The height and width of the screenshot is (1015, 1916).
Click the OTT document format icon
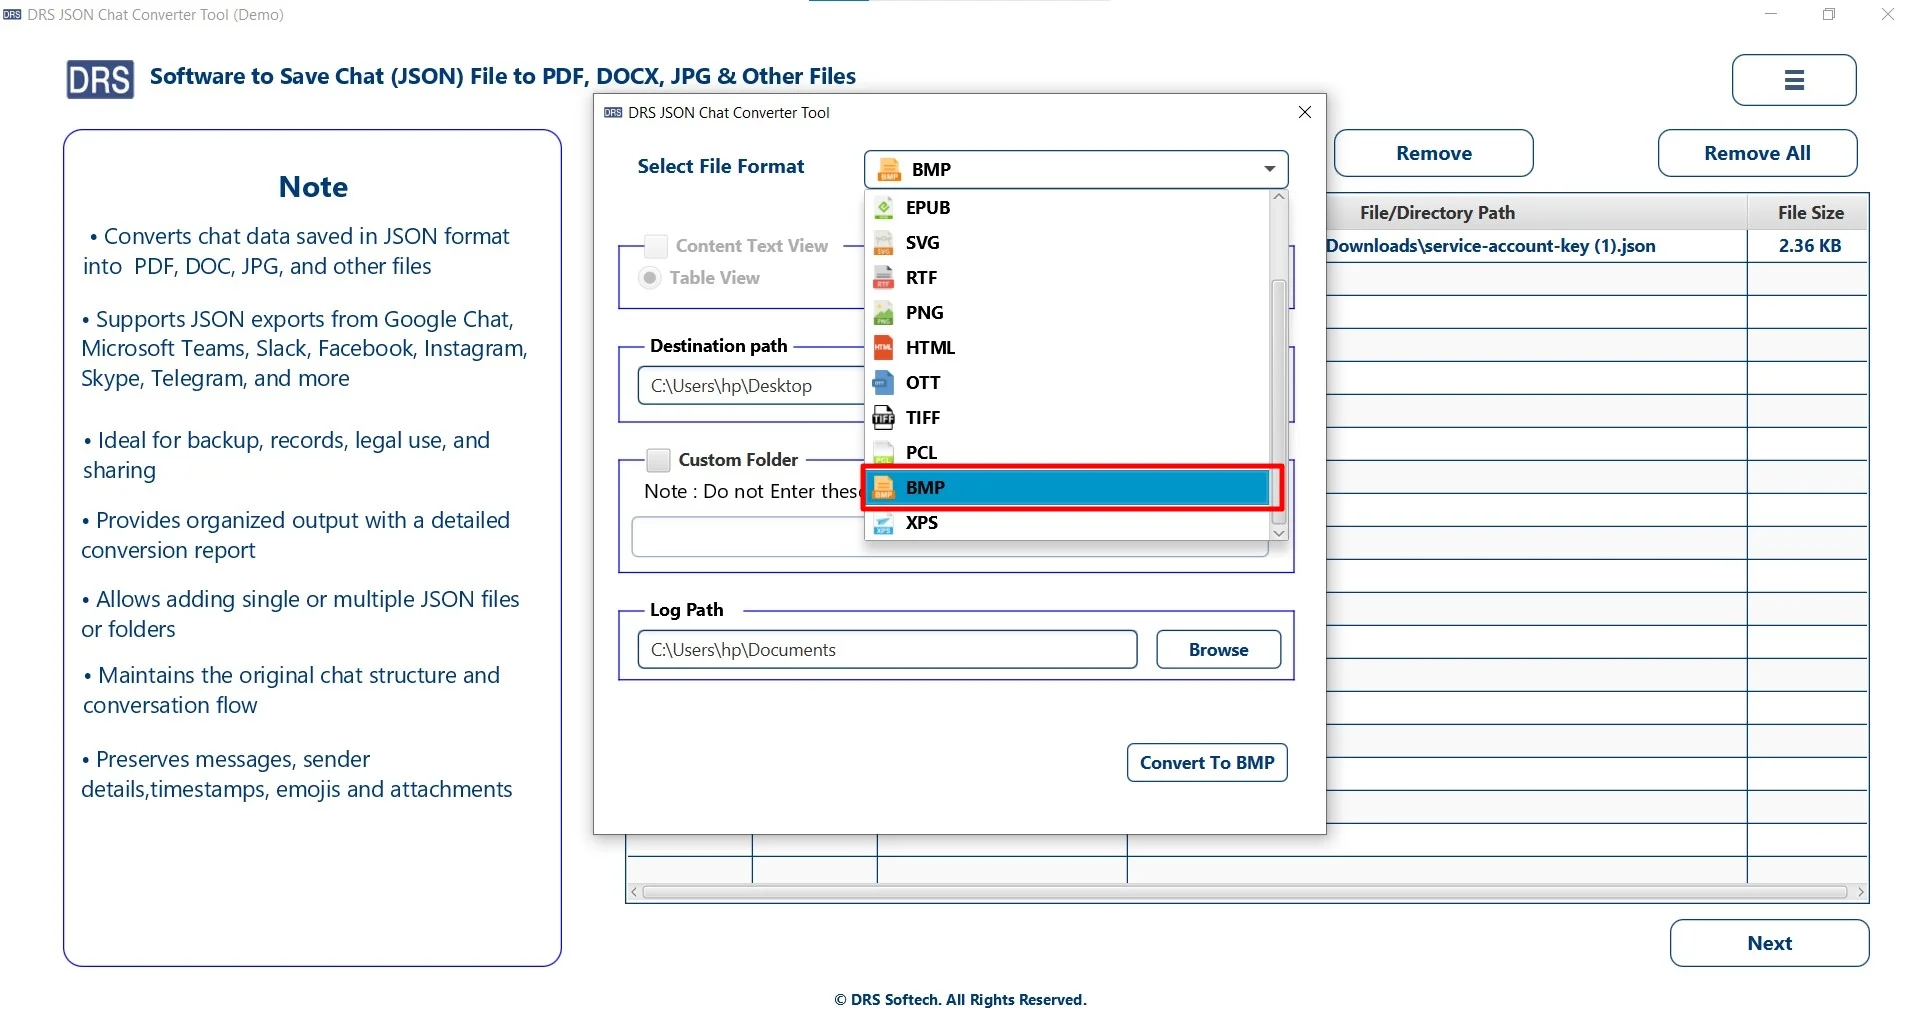coord(884,383)
